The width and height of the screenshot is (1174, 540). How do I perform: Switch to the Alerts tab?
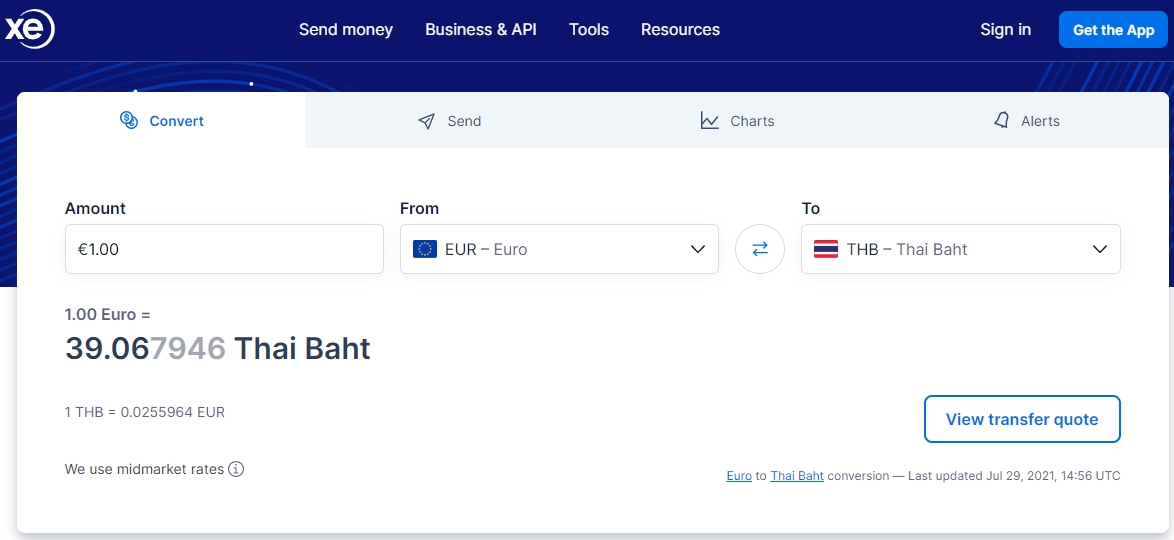pyautogui.click(x=1026, y=121)
